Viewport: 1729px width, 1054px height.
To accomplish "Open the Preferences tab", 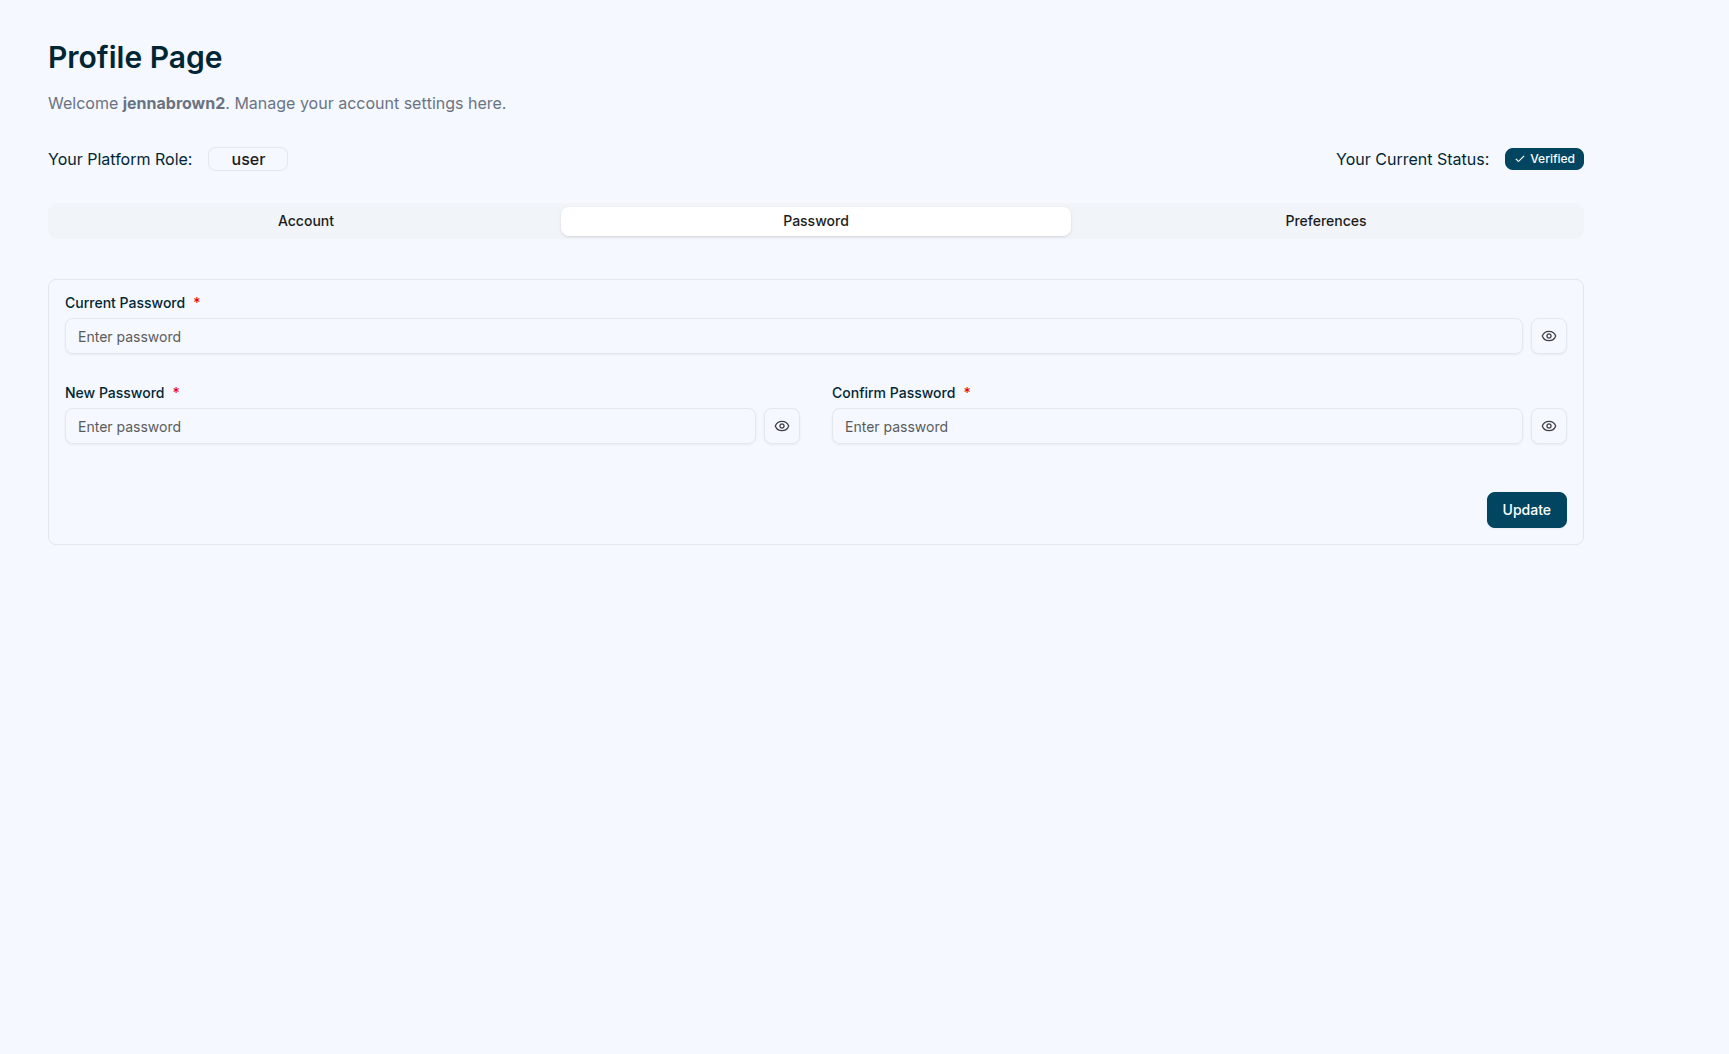I will pyautogui.click(x=1325, y=220).
